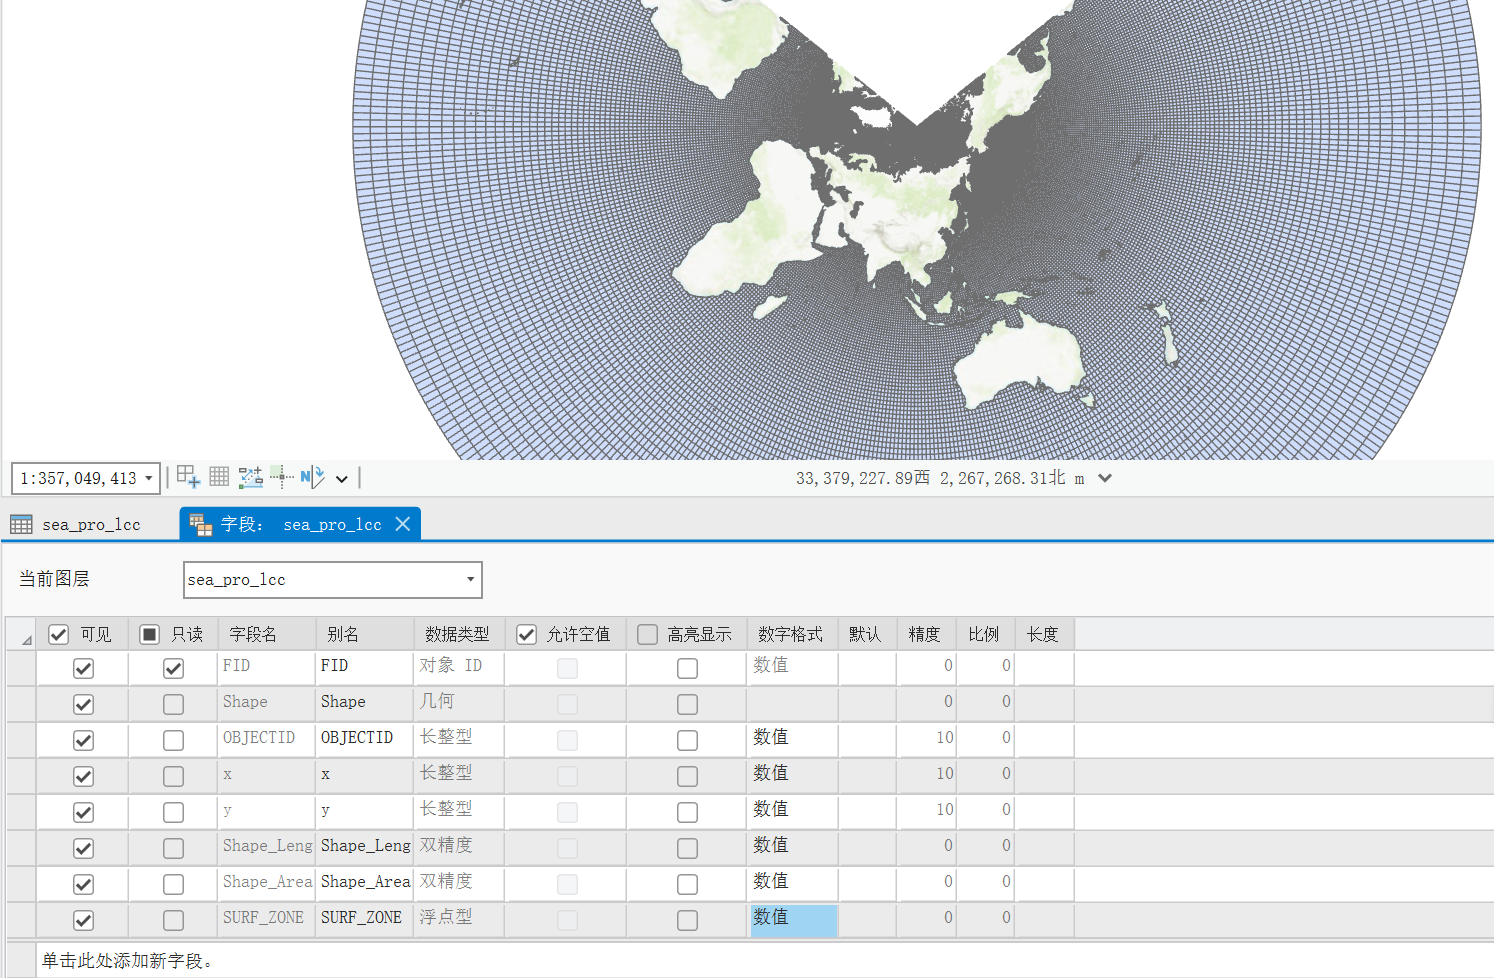The image size is (1494, 978).
Task: Open the 当前图层 layer dropdown
Action: pos(470,580)
